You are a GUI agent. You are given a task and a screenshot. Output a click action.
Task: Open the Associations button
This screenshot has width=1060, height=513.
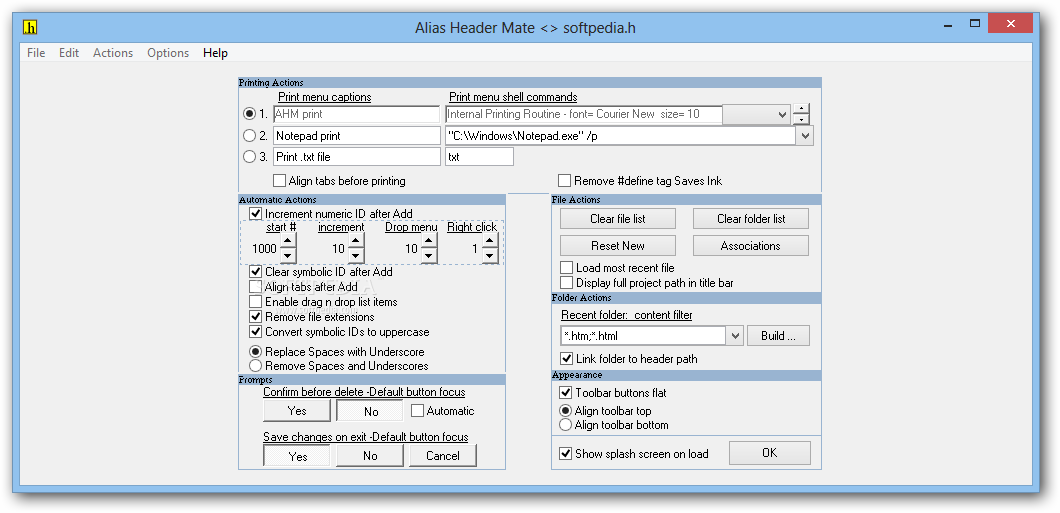tap(750, 245)
